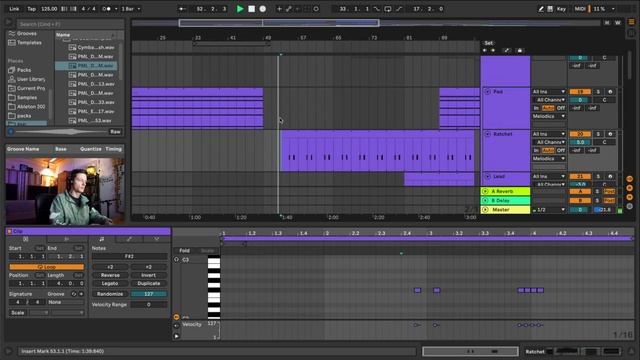Open the Grooves category in browser
The height and width of the screenshot is (360, 640).
27,33
